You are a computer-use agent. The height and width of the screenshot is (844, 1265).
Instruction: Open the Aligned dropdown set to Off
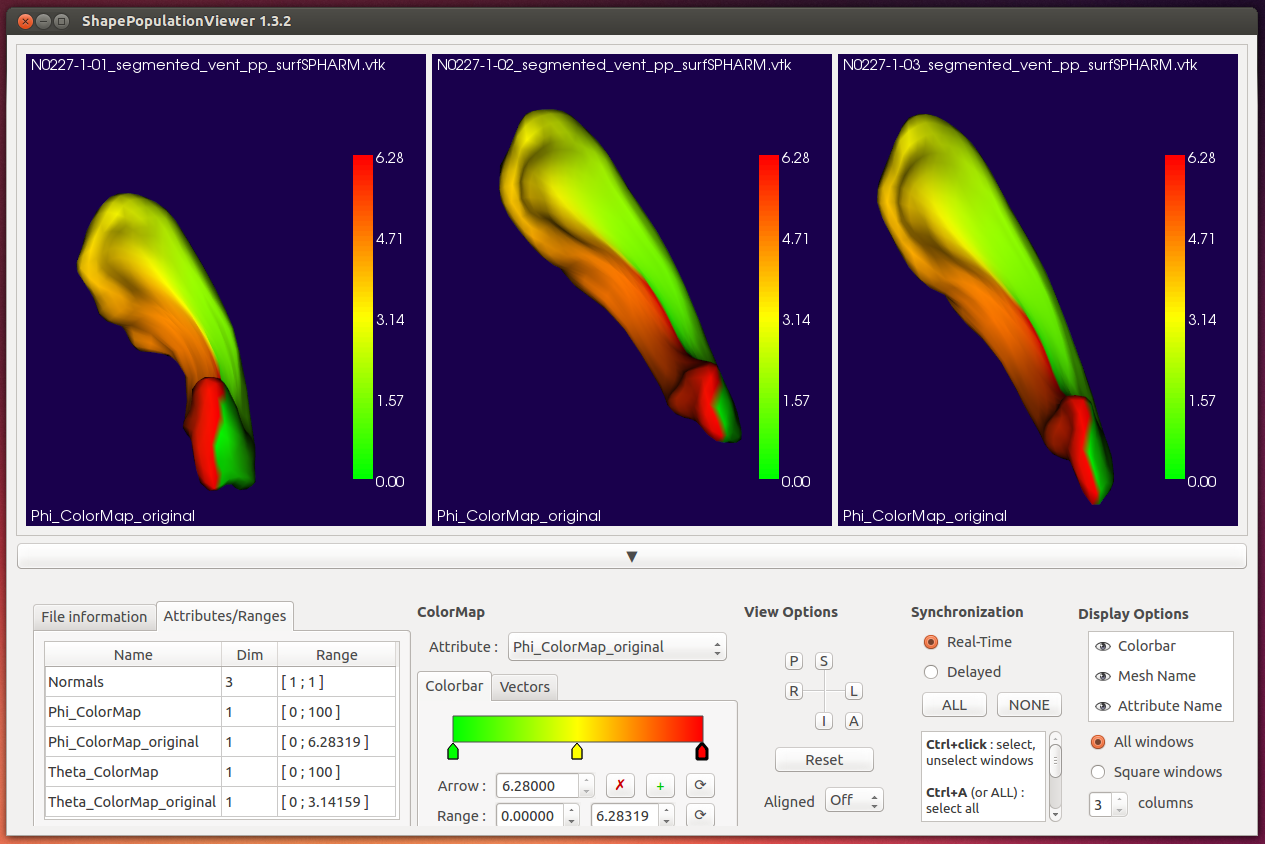[854, 800]
